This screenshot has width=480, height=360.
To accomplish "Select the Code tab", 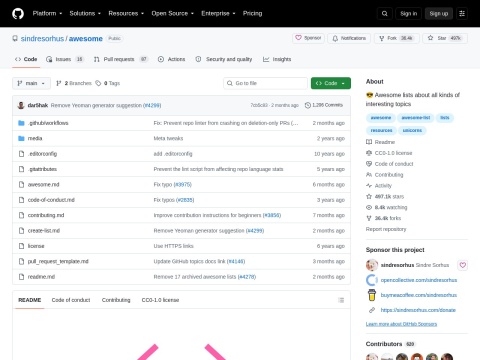I will [x=26, y=59].
